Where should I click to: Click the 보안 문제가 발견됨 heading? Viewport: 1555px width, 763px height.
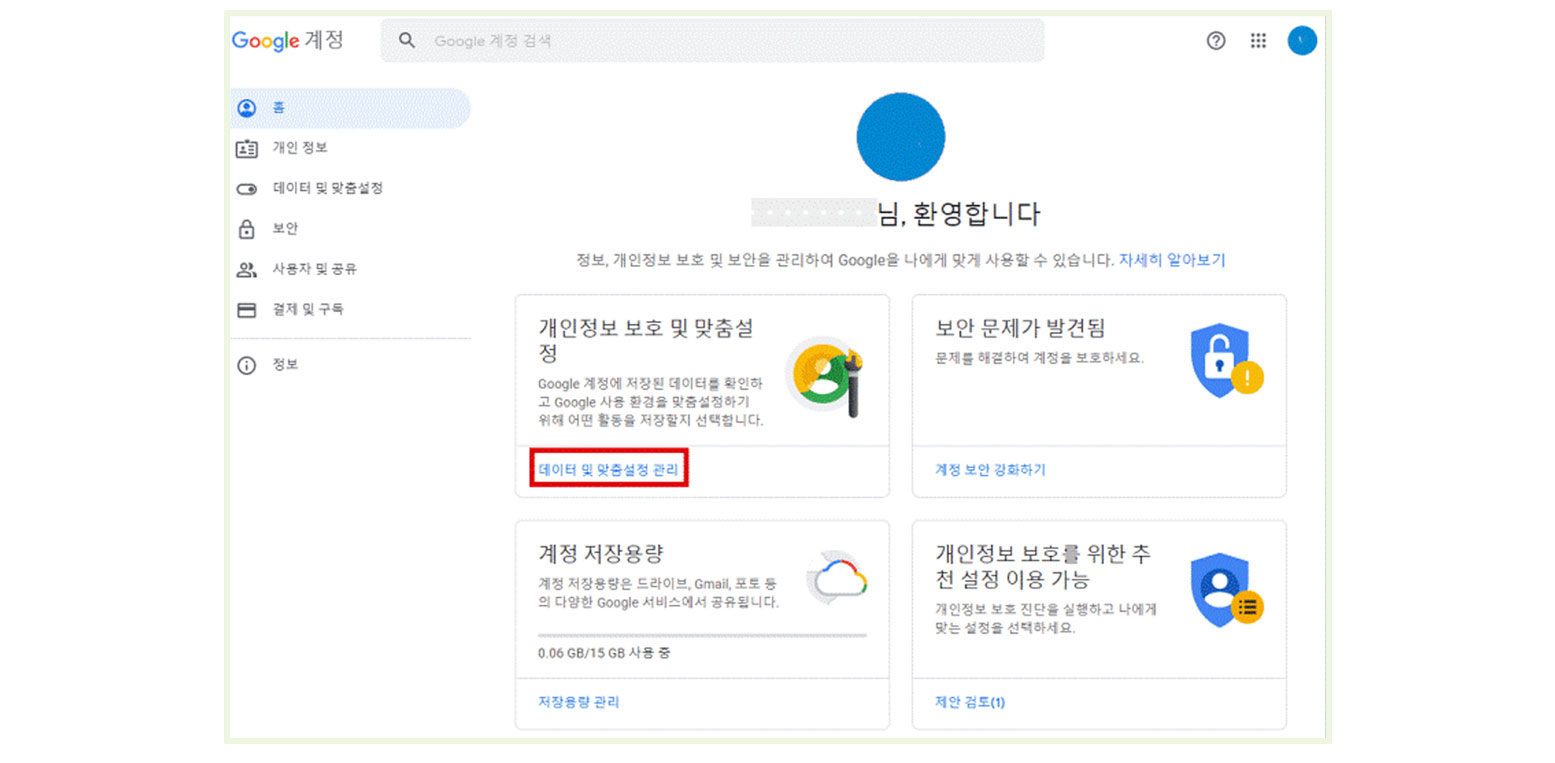coord(1020,329)
